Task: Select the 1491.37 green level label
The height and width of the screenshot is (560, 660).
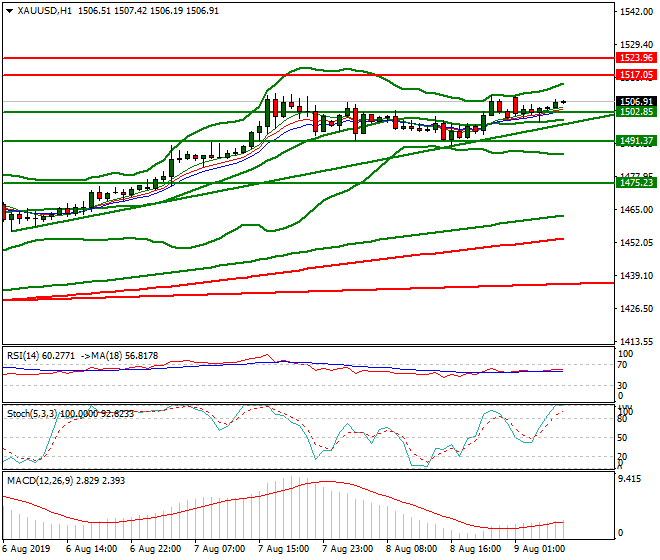Action: coord(636,141)
